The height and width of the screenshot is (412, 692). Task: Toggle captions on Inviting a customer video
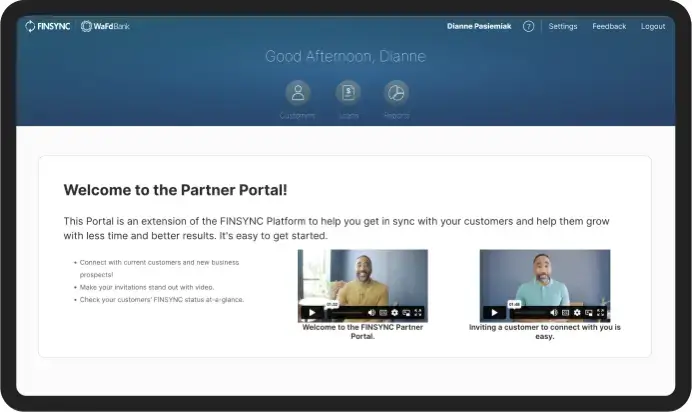(565, 313)
